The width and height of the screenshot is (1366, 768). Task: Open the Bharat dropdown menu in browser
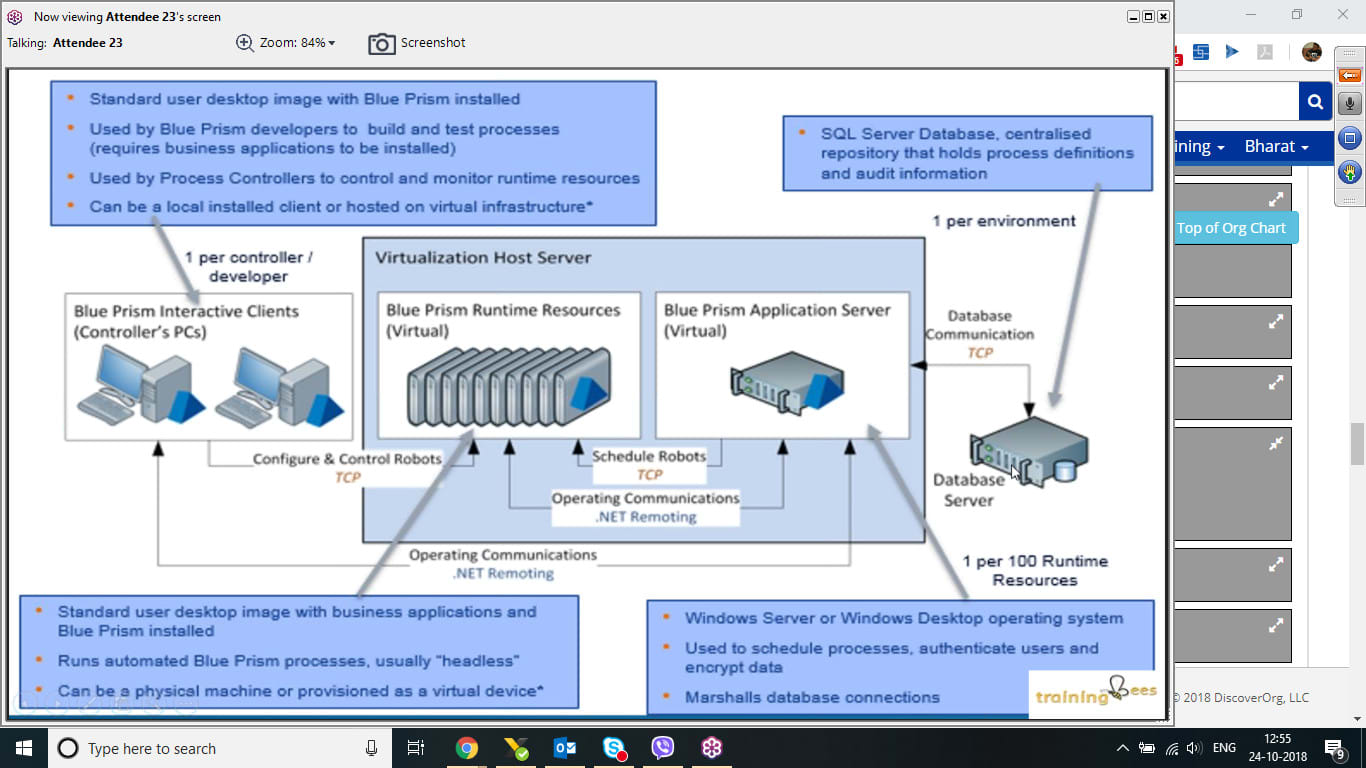pos(1276,146)
